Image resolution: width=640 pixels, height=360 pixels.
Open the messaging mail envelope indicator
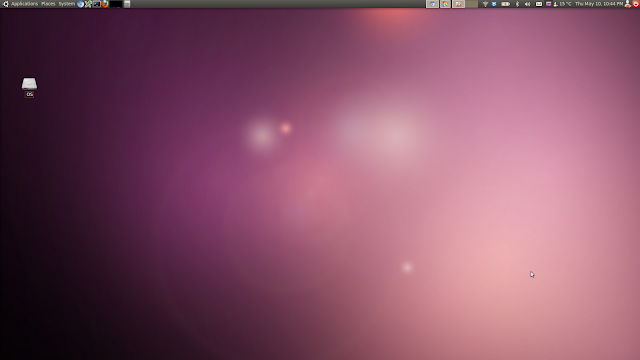click(539, 4)
